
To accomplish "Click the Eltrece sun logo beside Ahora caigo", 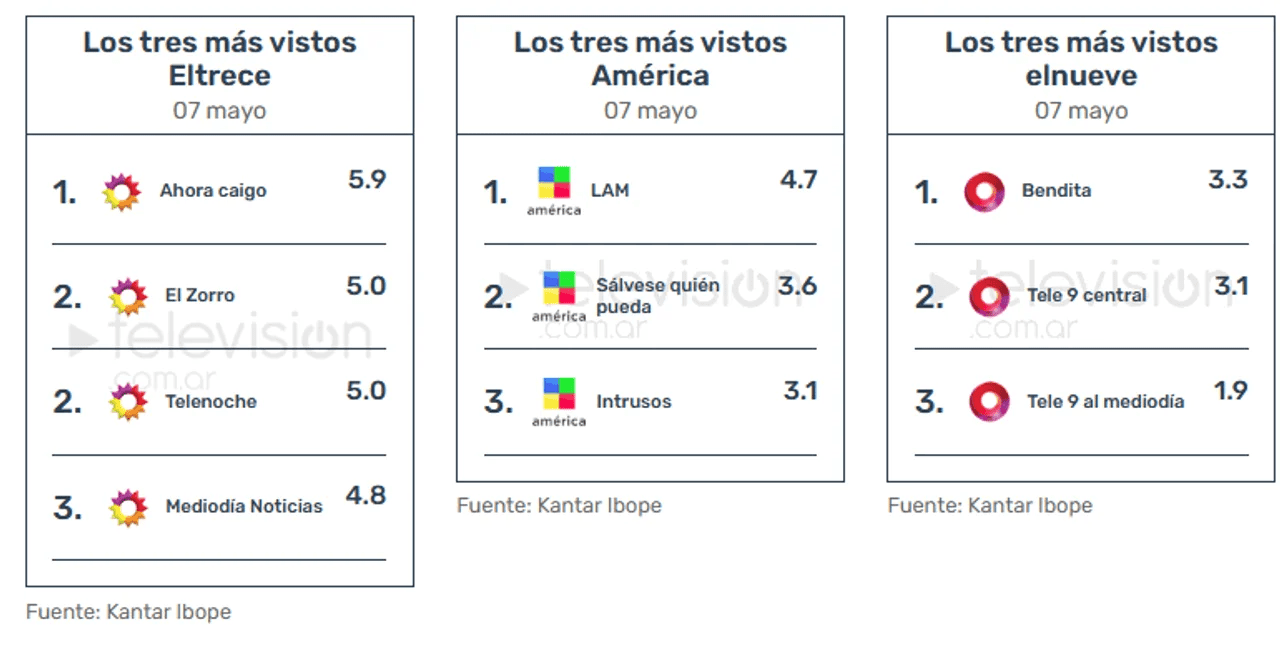I will tap(122, 191).
